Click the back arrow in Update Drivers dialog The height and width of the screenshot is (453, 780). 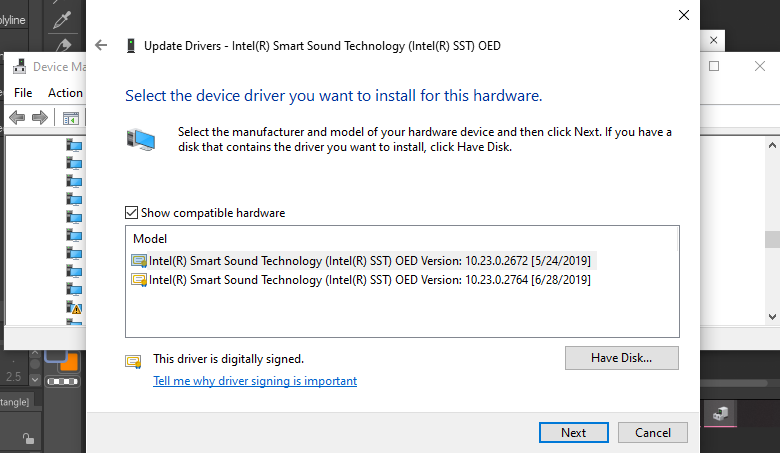tap(100, 46)
